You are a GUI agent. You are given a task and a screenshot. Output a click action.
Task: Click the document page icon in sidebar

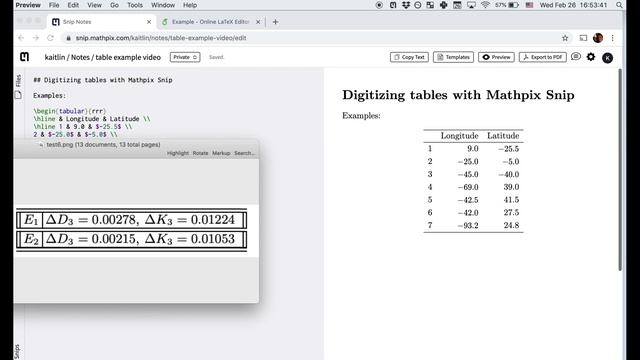click(x=18, y=95)
